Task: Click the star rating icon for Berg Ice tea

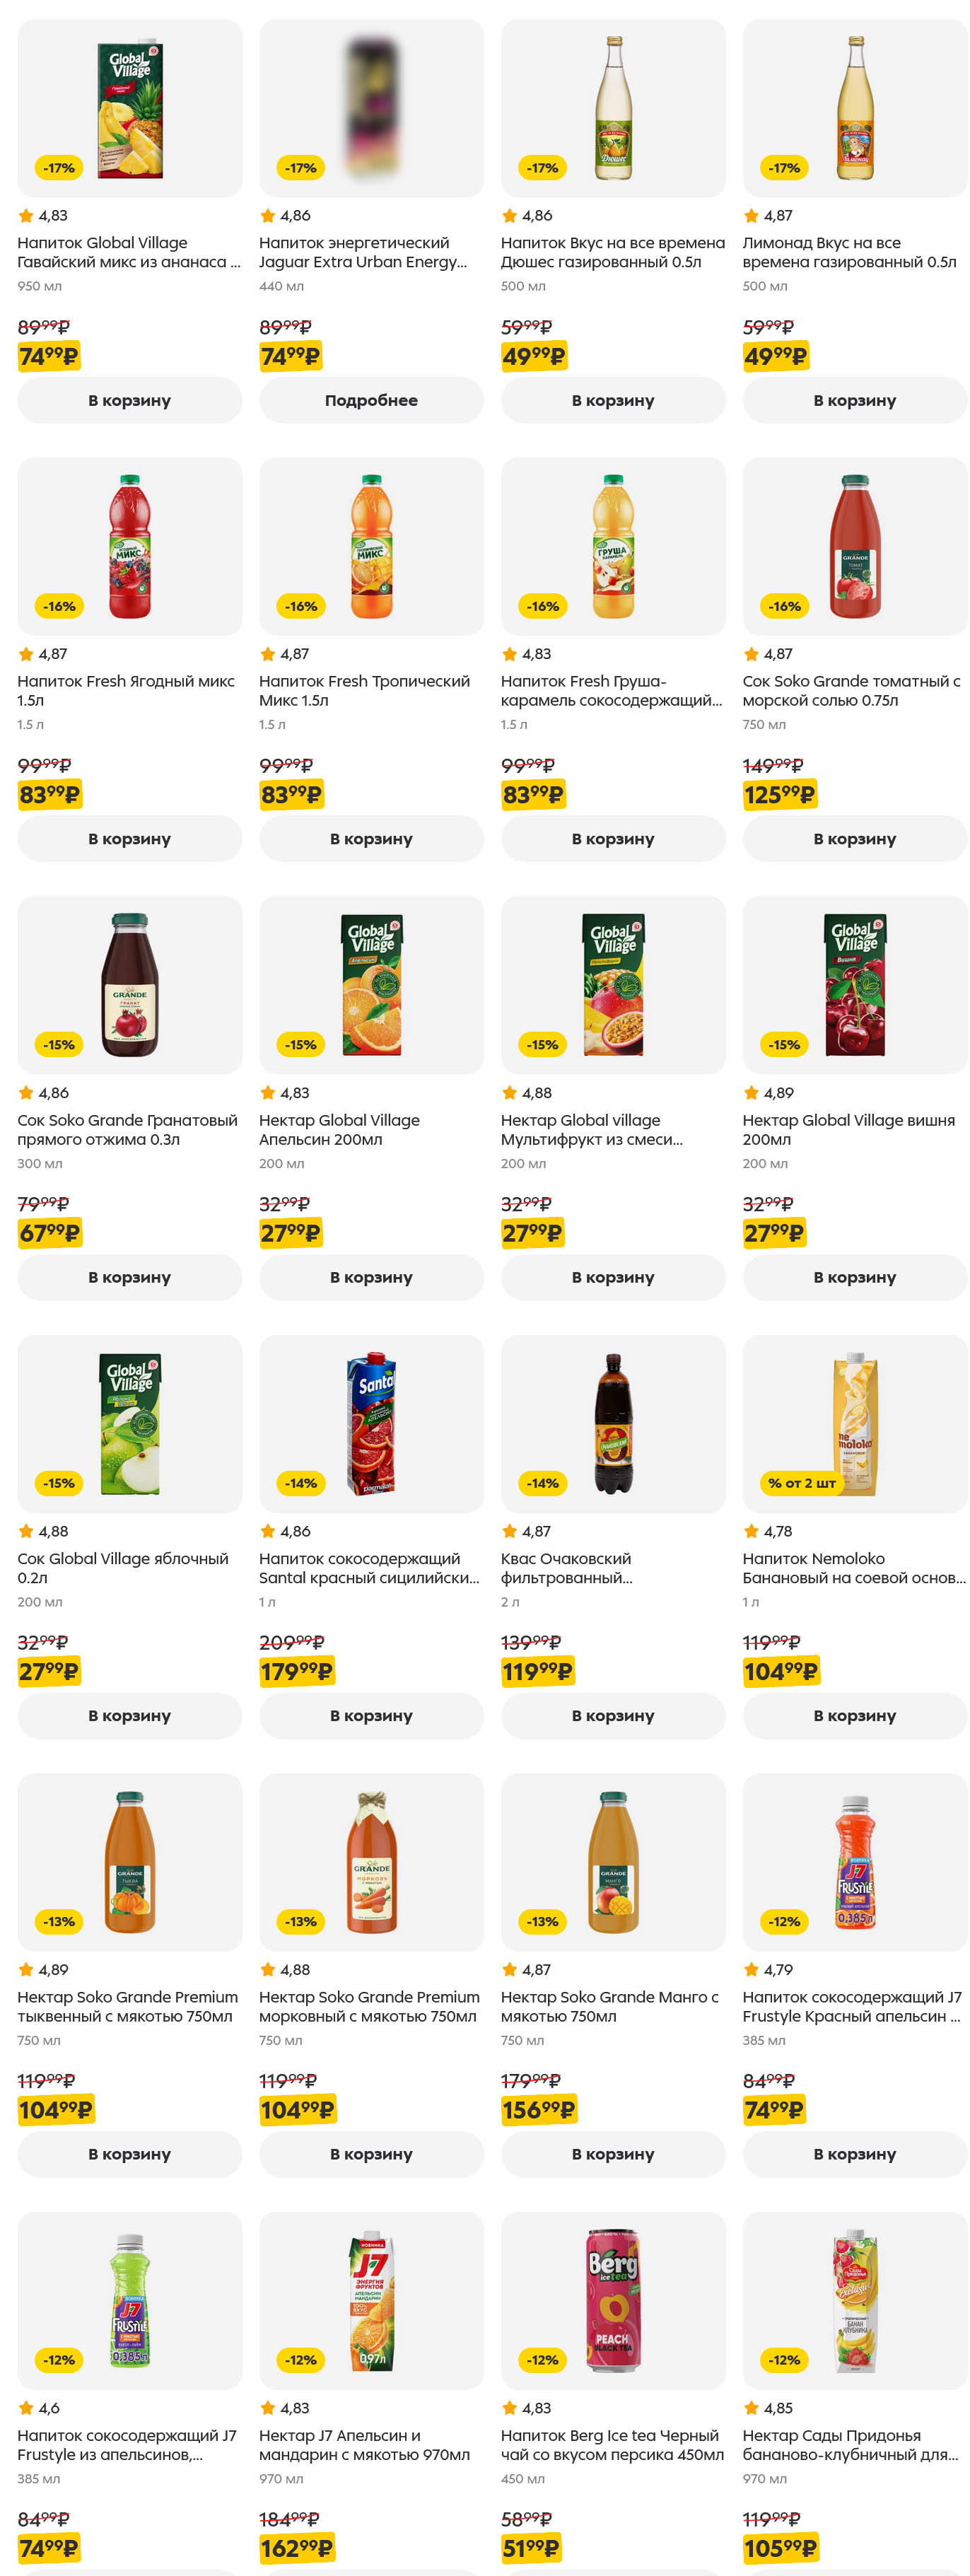Action: (x=509, y=2408)
